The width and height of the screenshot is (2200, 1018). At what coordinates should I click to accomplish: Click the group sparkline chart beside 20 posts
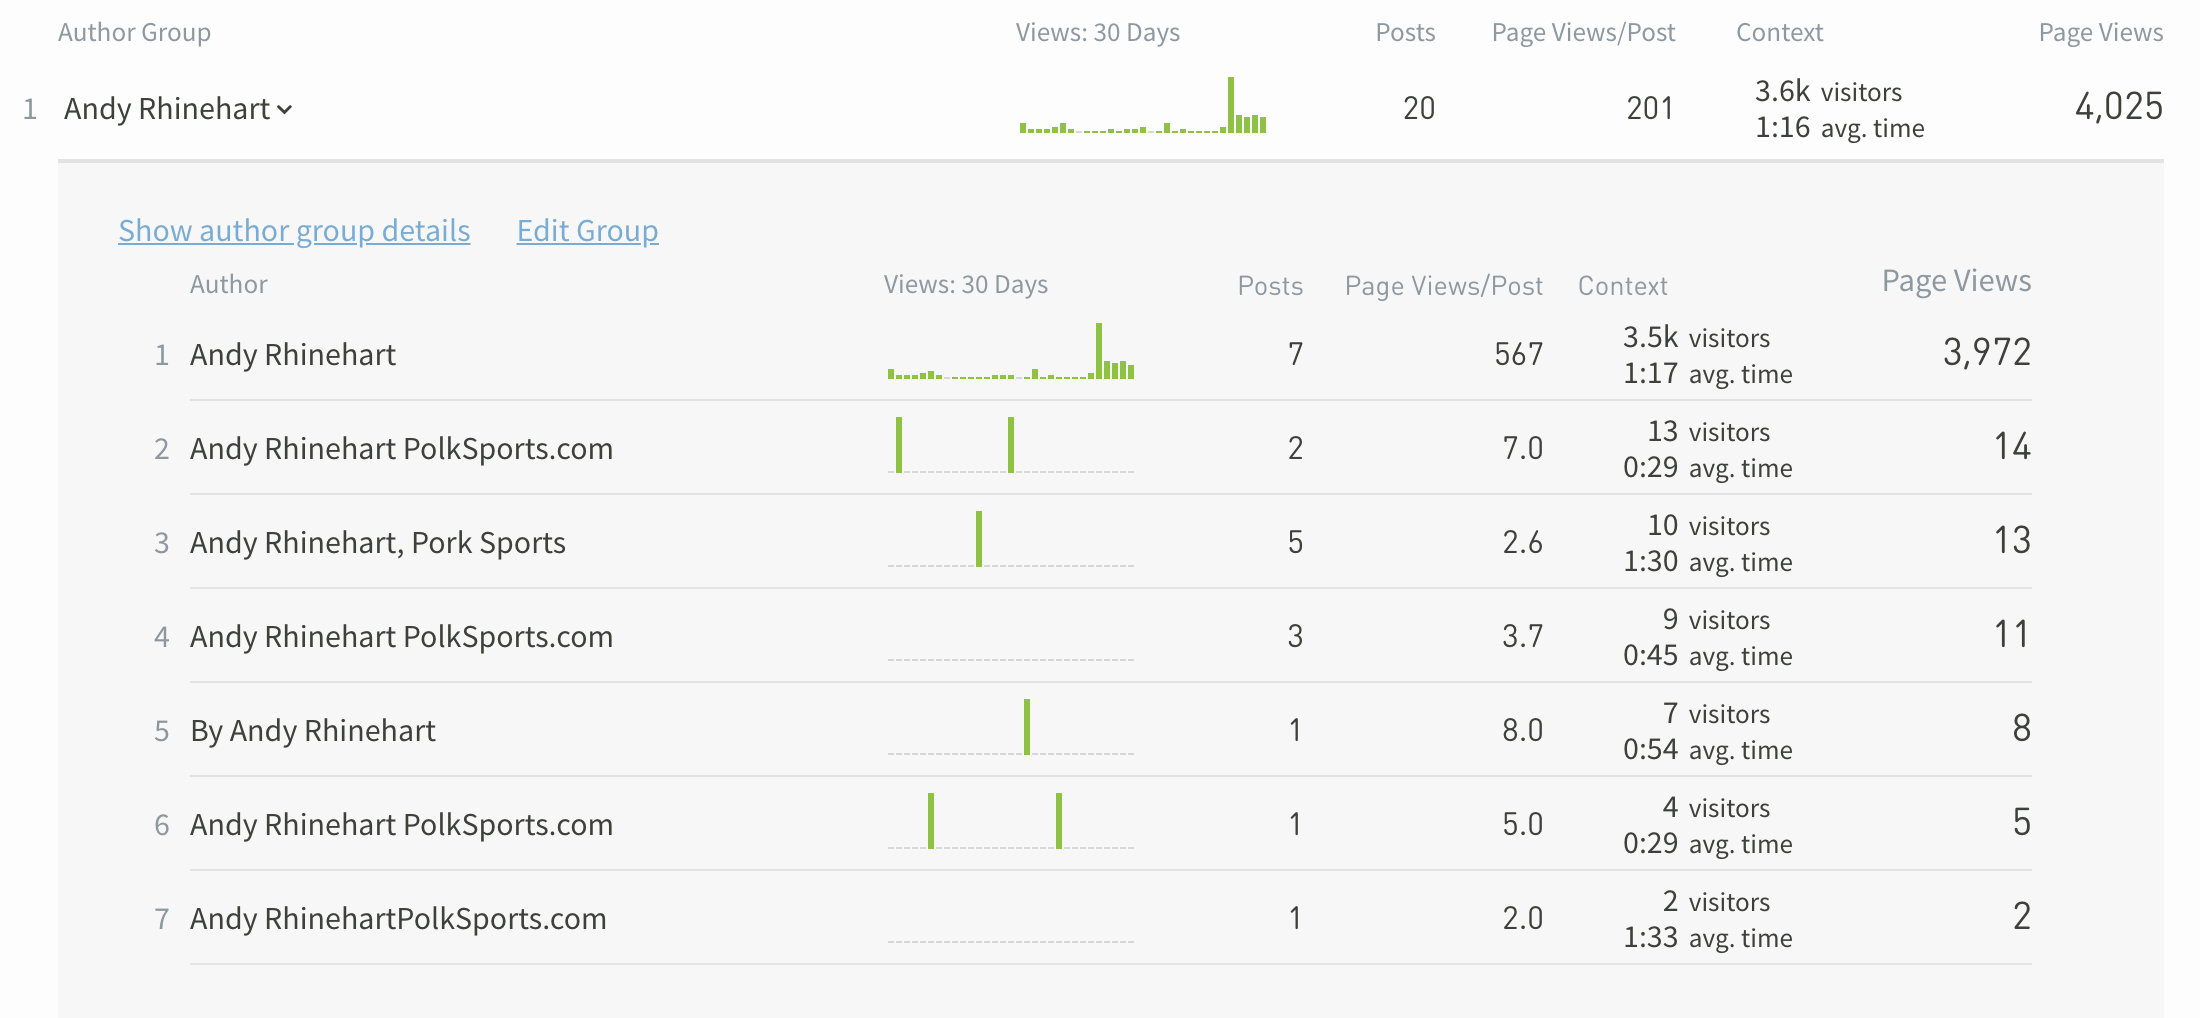pyautogui.click(x=1143, y=105)
